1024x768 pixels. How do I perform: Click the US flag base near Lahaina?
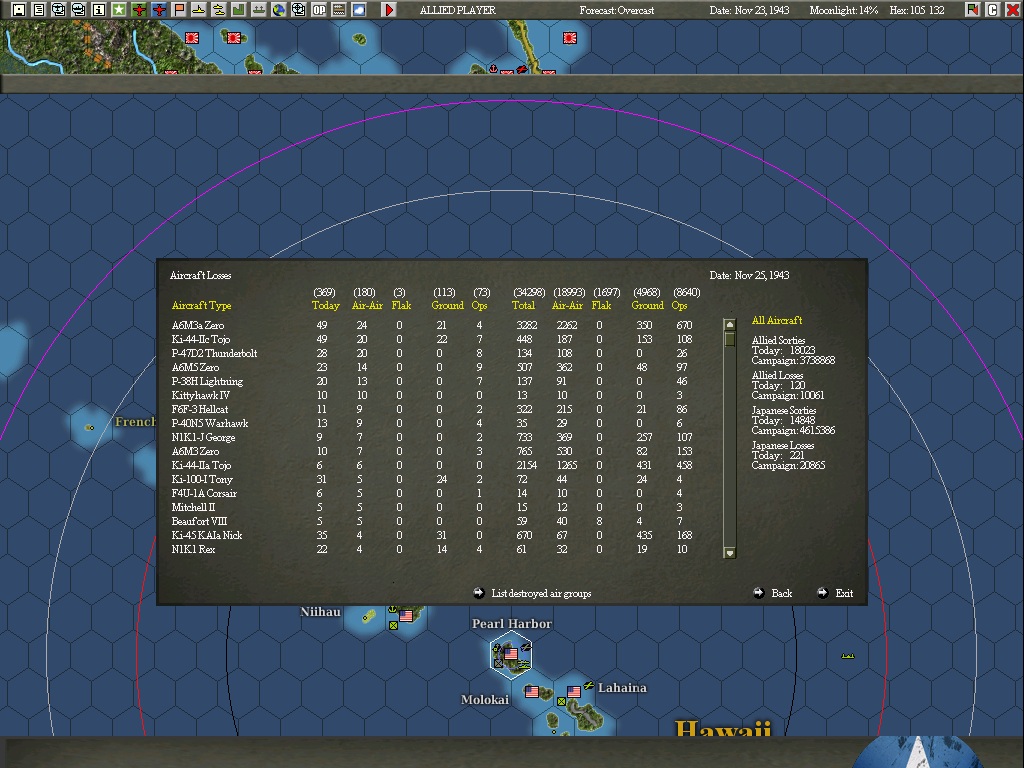(574, 692)
